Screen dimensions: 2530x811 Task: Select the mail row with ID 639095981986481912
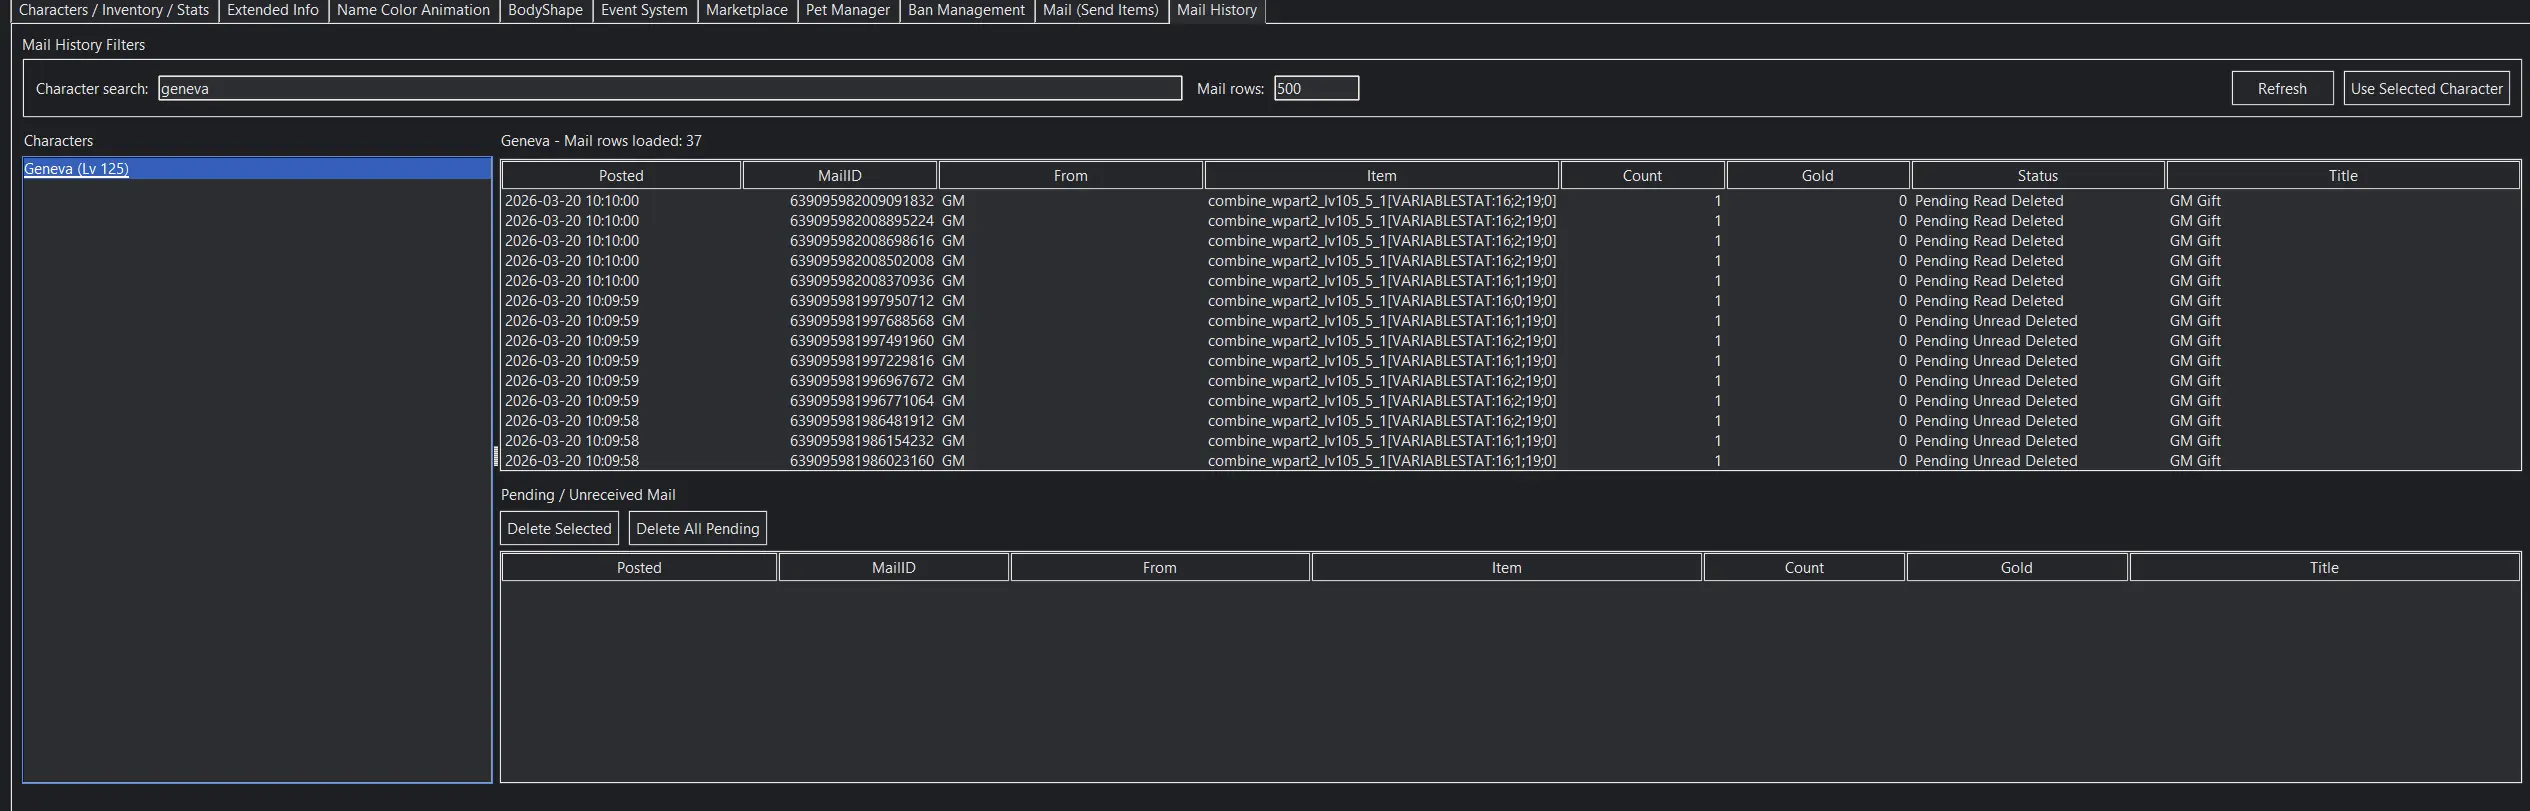coord(1510,421)
